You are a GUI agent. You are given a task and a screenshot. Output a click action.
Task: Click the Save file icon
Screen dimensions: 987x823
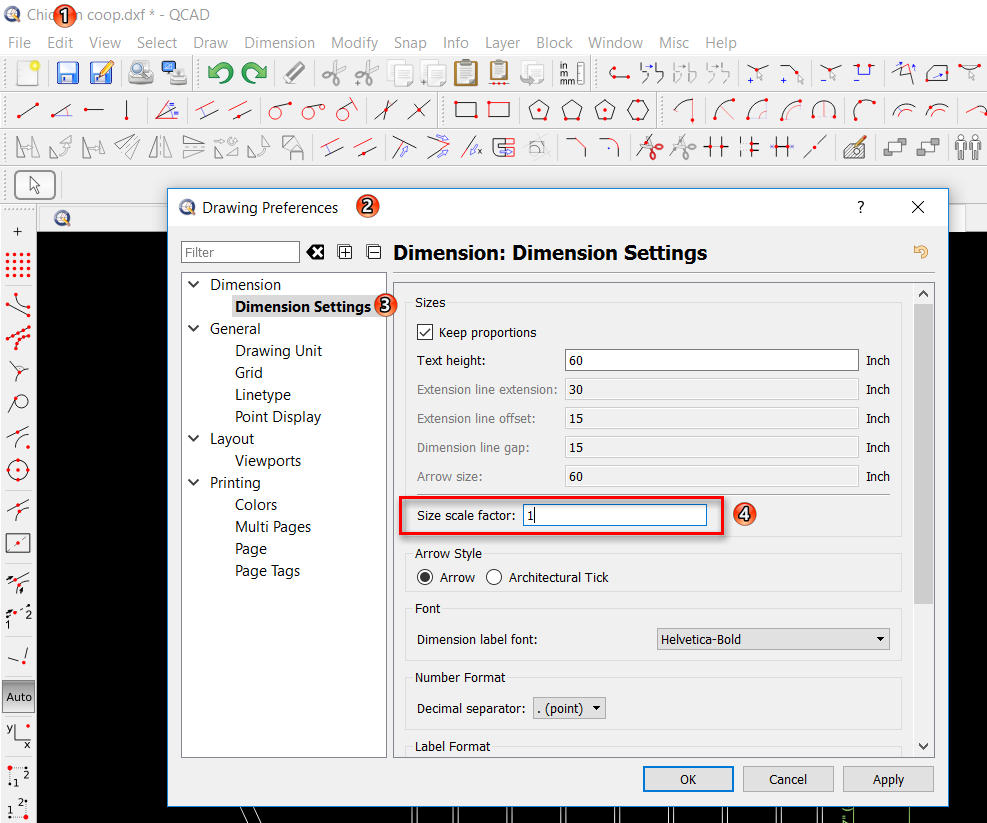pos(68,73)
